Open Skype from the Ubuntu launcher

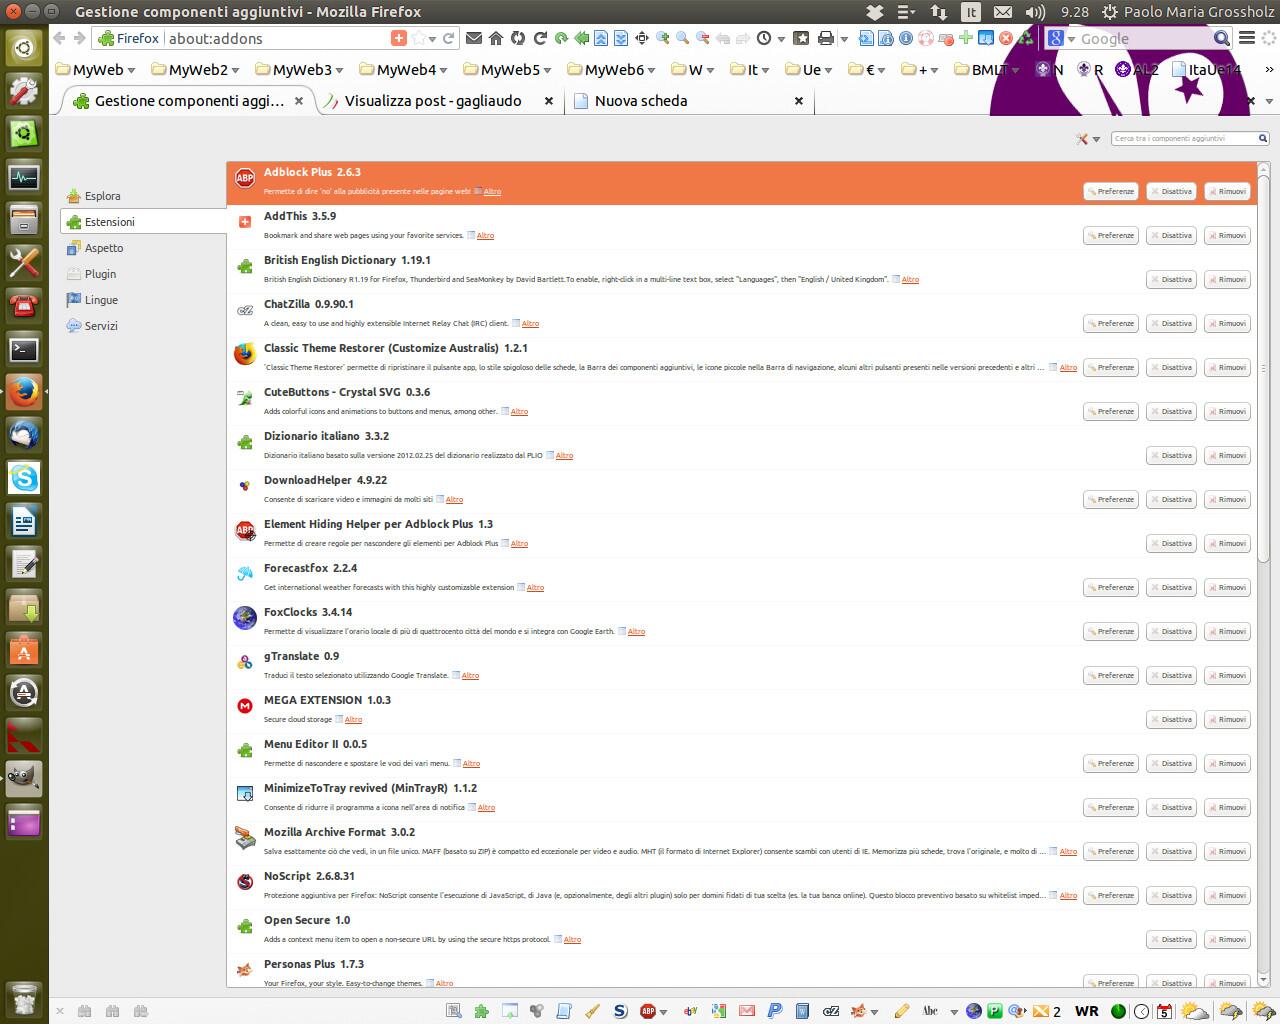(24, 478)
